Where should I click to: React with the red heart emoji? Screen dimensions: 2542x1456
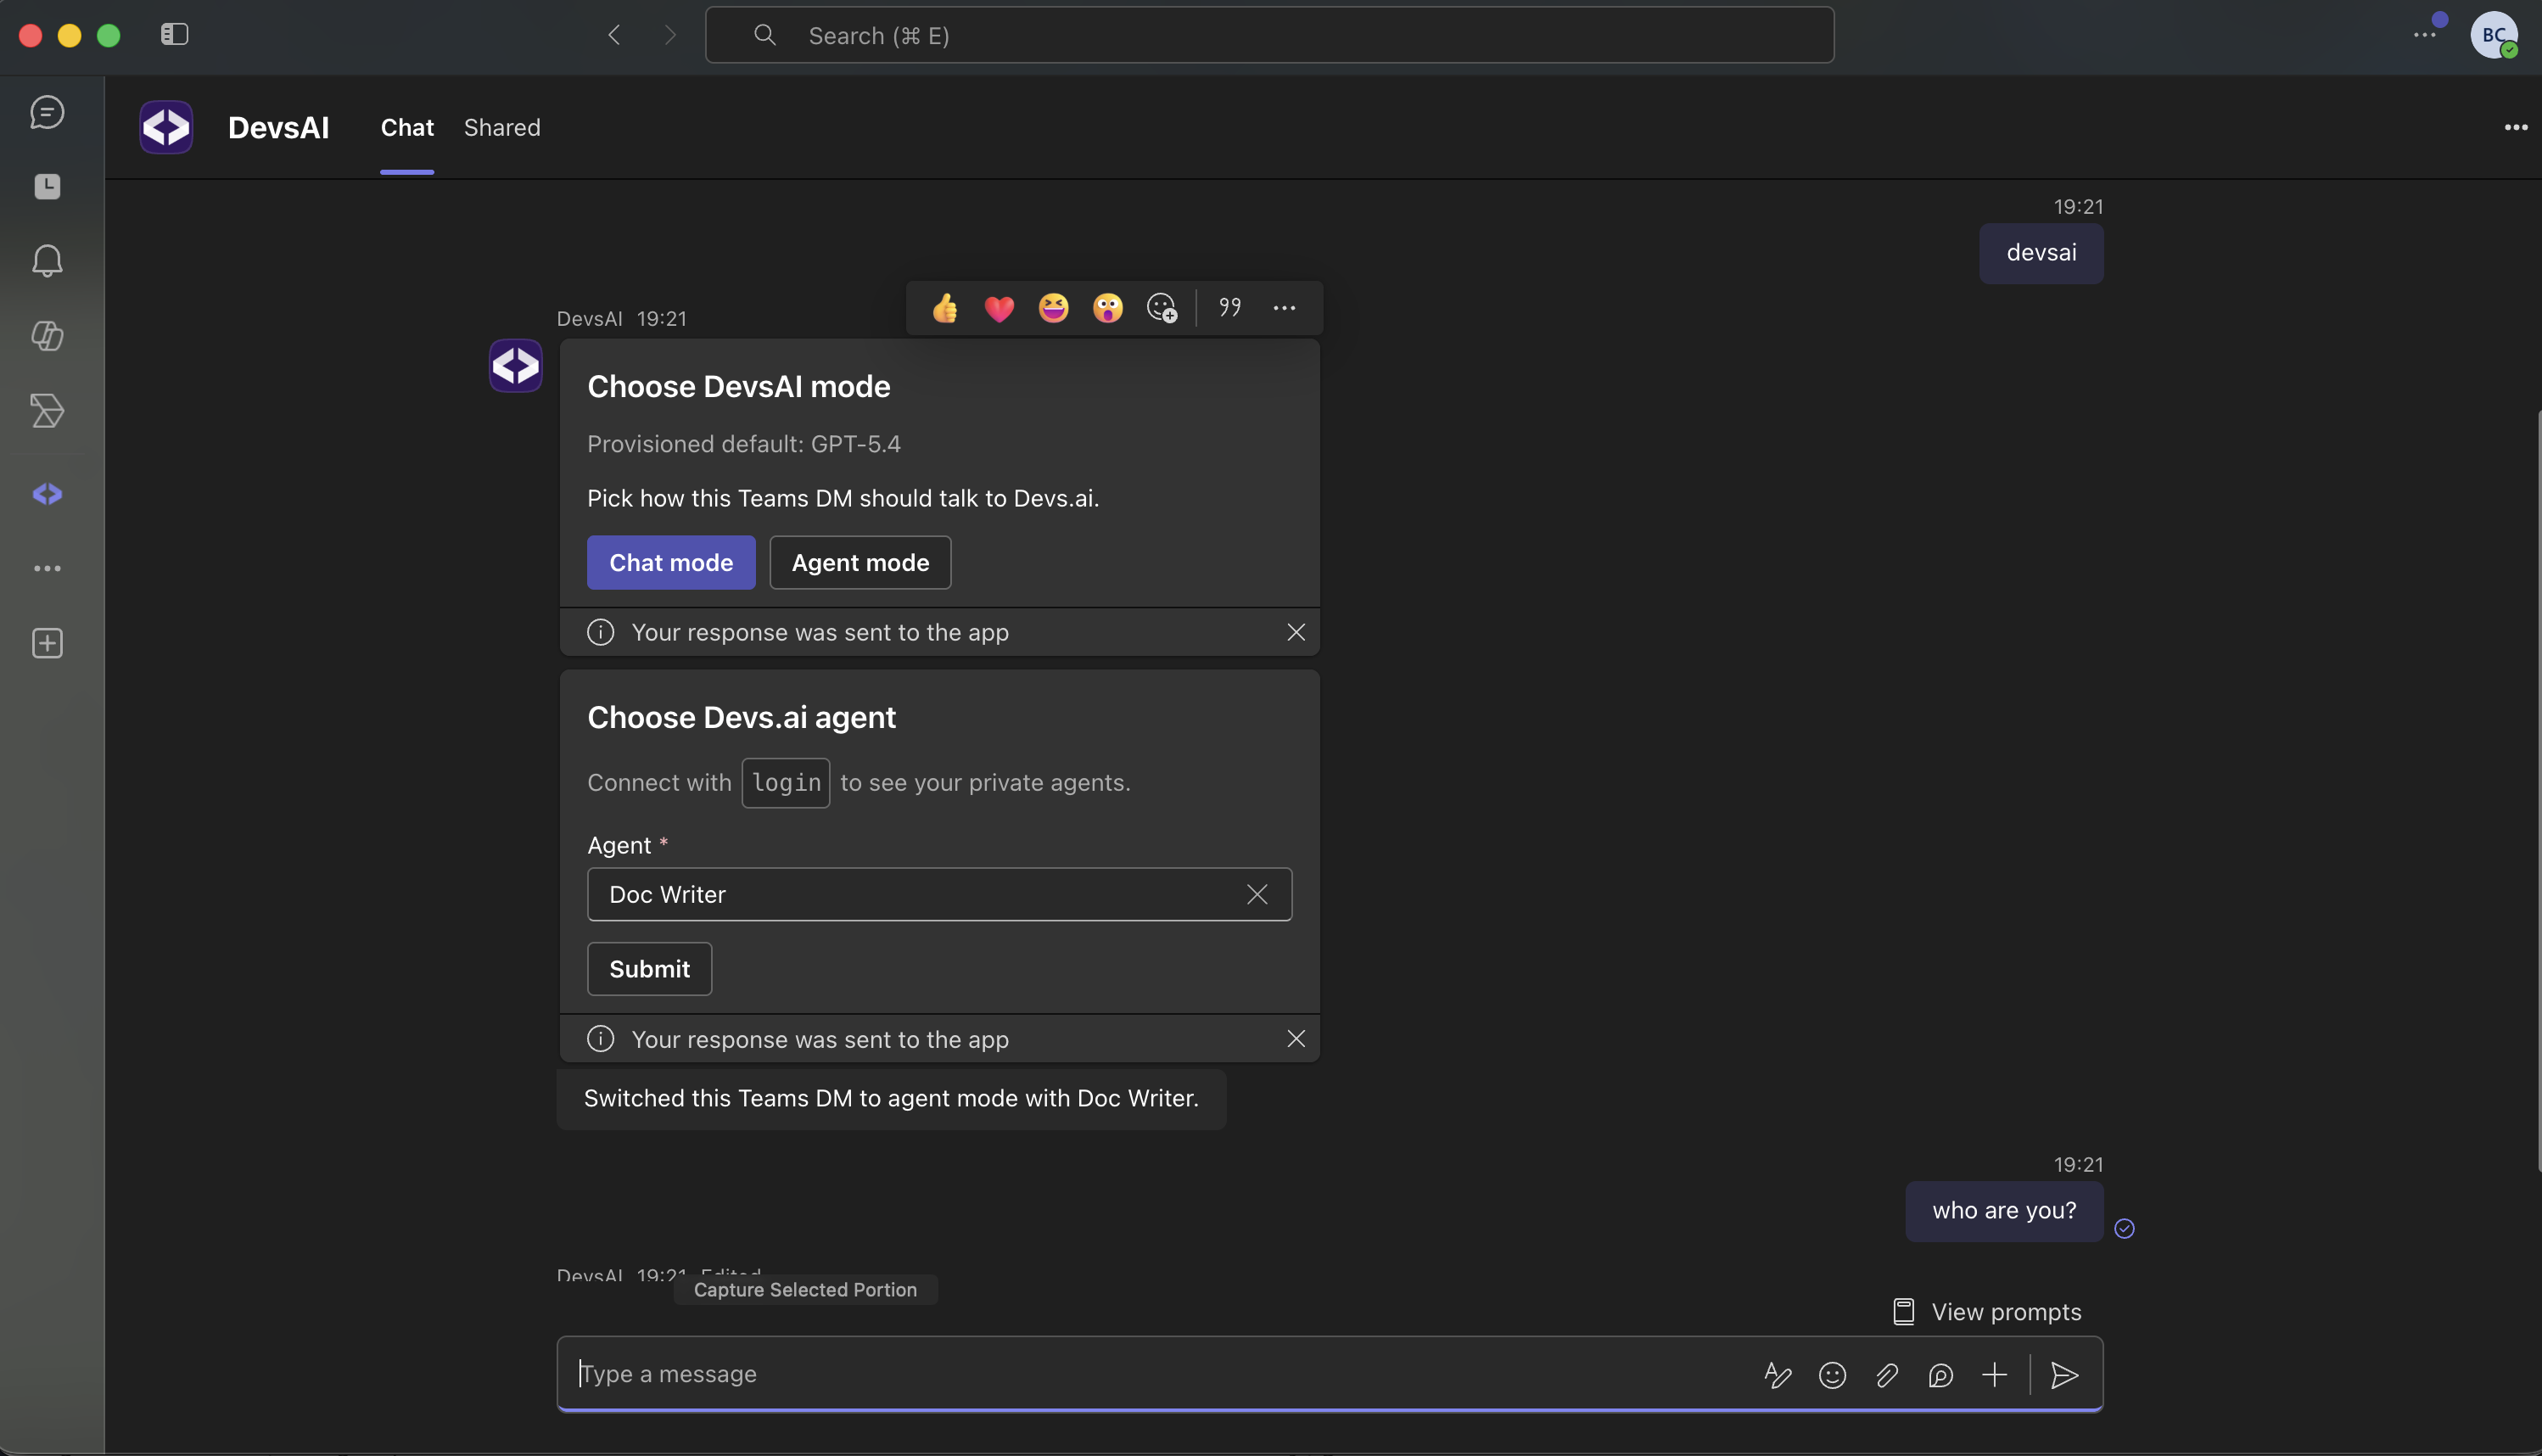point(999,308)
